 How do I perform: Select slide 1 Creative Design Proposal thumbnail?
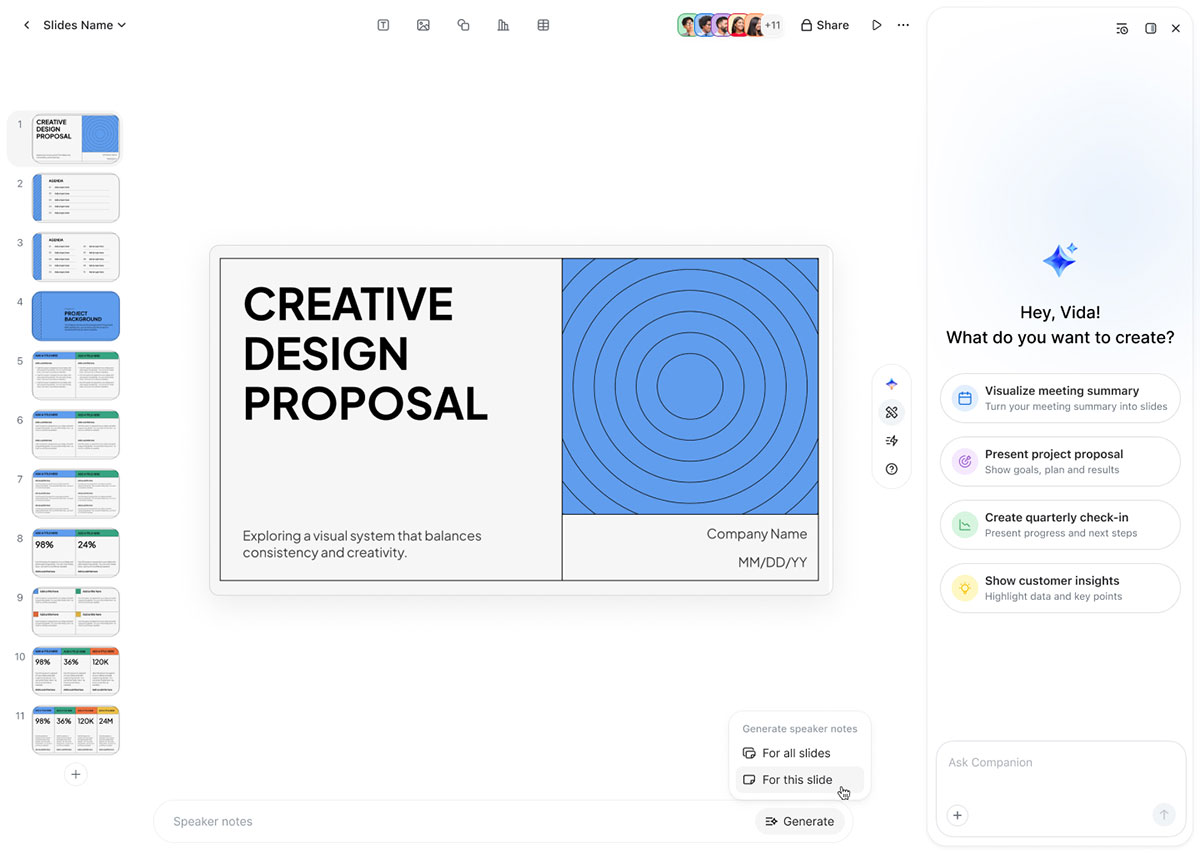pos(76,138)
